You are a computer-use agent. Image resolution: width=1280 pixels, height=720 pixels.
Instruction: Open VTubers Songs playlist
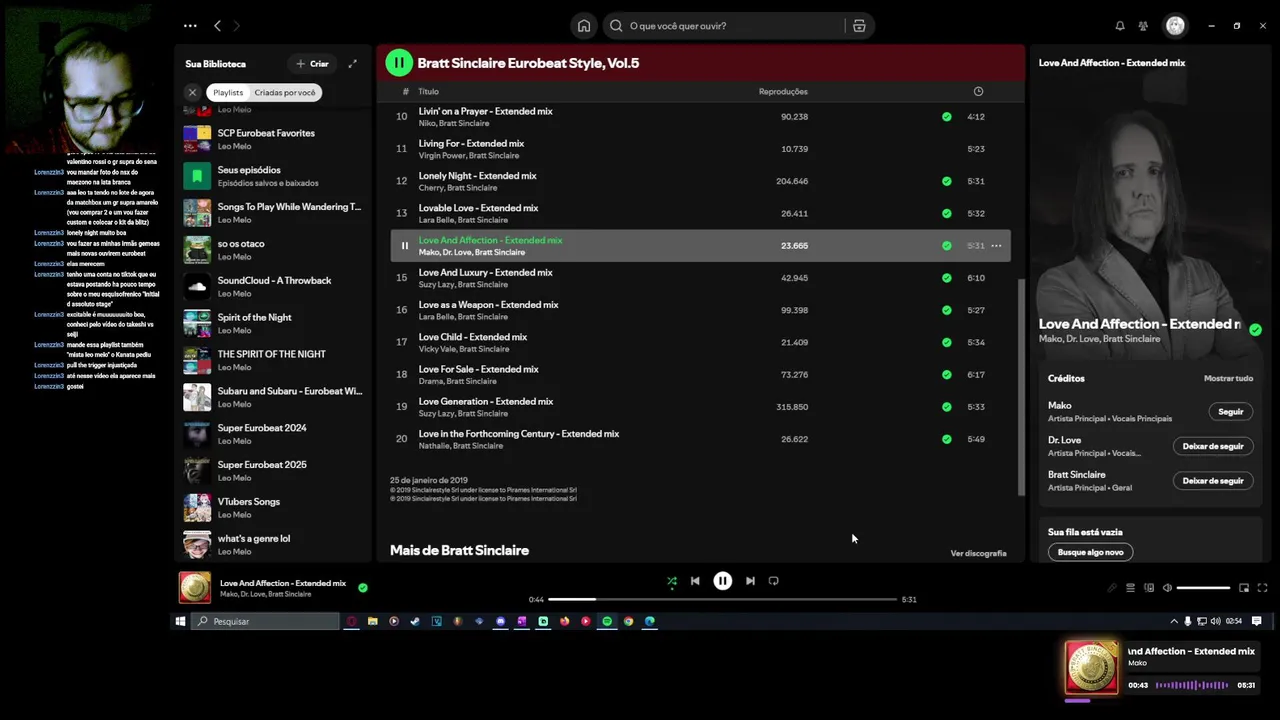pyautogui.click(x=273, y=508)
